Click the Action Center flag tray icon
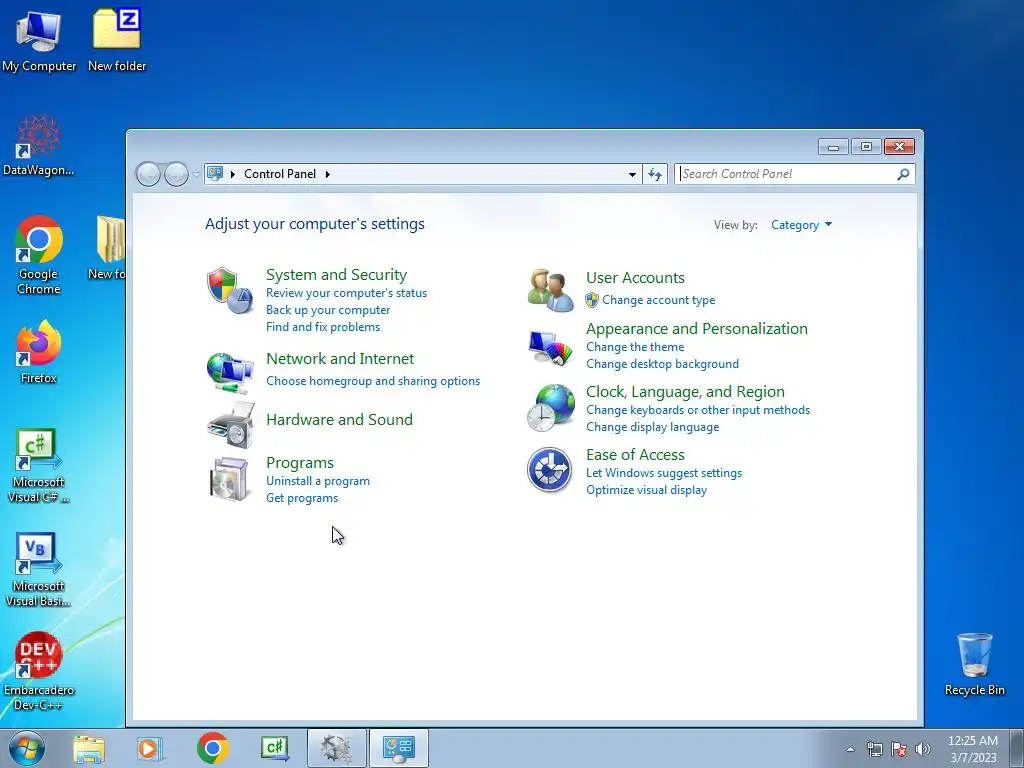 [899, 749]
